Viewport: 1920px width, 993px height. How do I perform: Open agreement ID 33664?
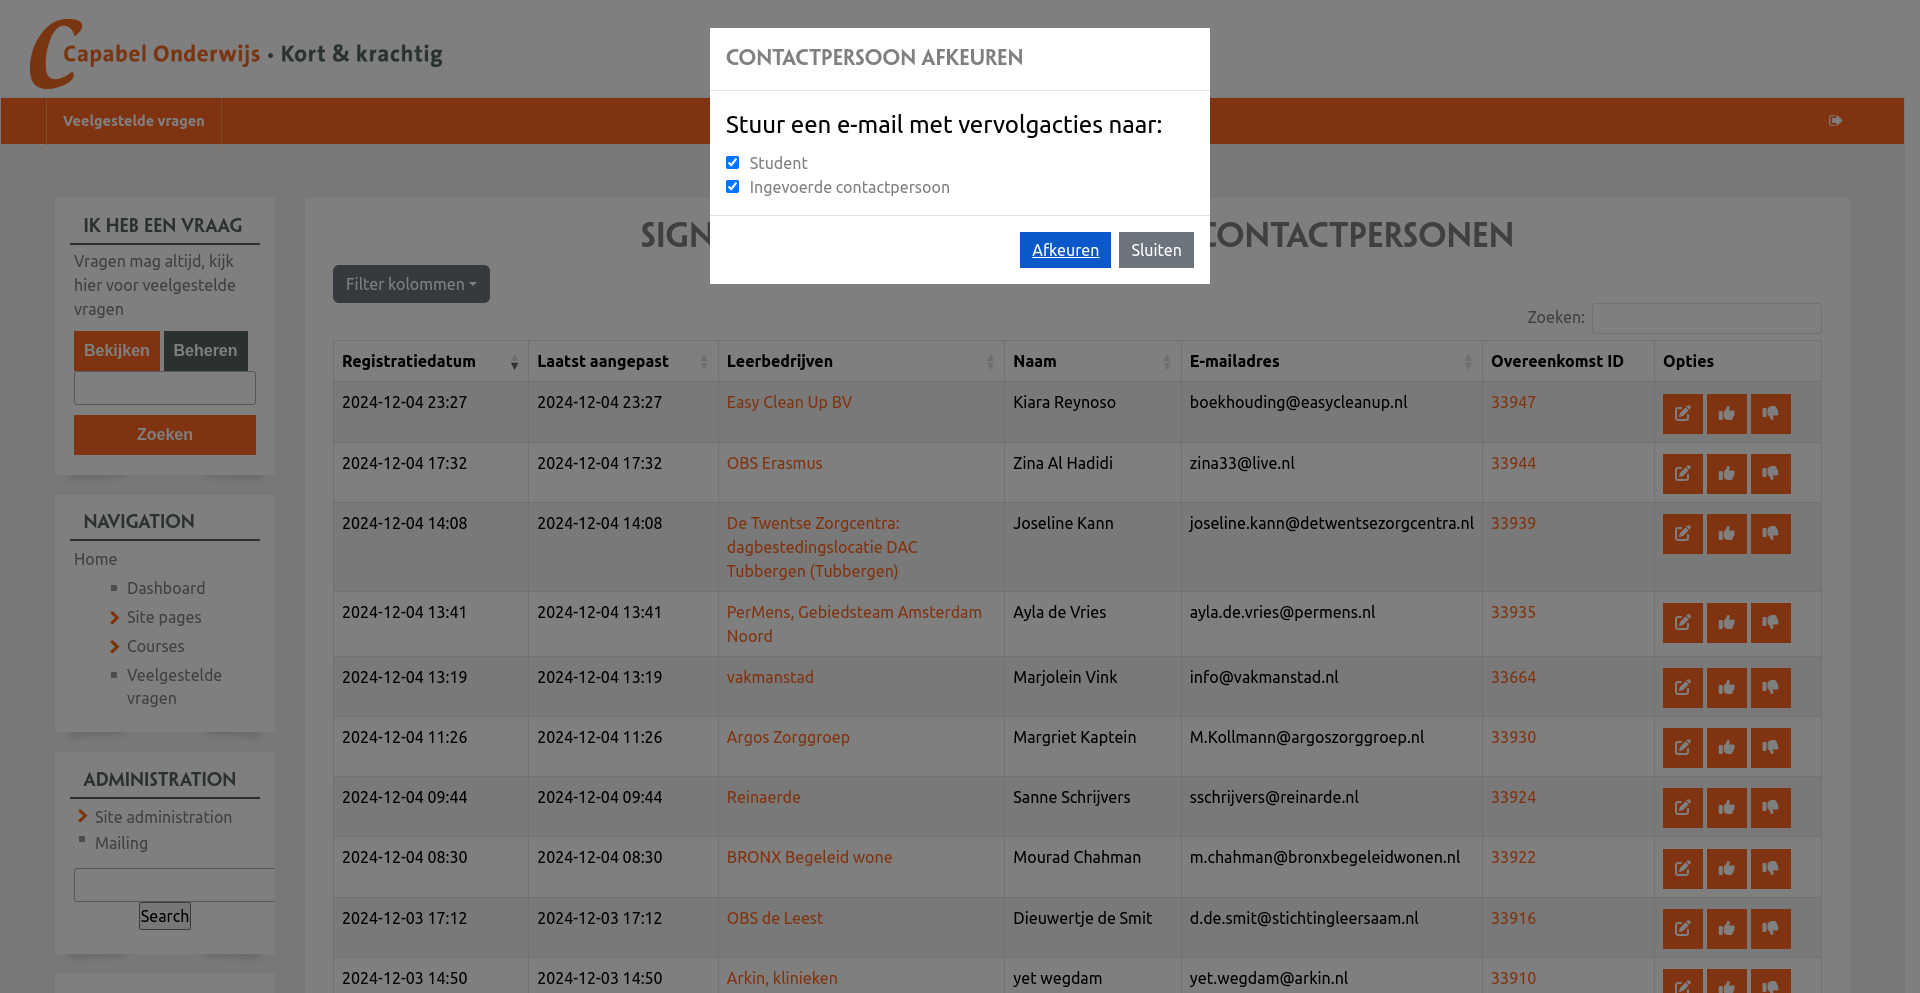tap(1513, 677)
